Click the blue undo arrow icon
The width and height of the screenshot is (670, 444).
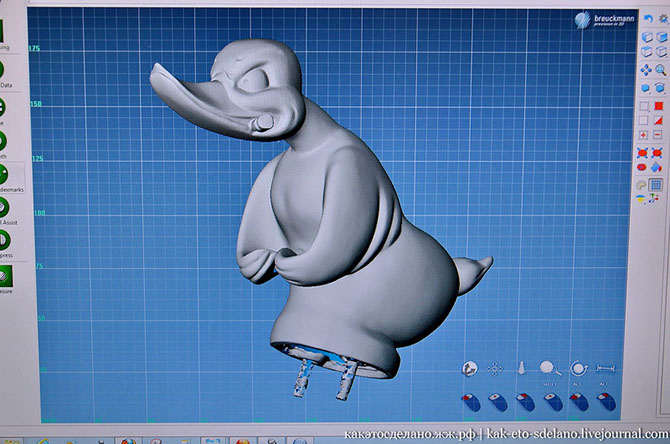tap(649, 19)
